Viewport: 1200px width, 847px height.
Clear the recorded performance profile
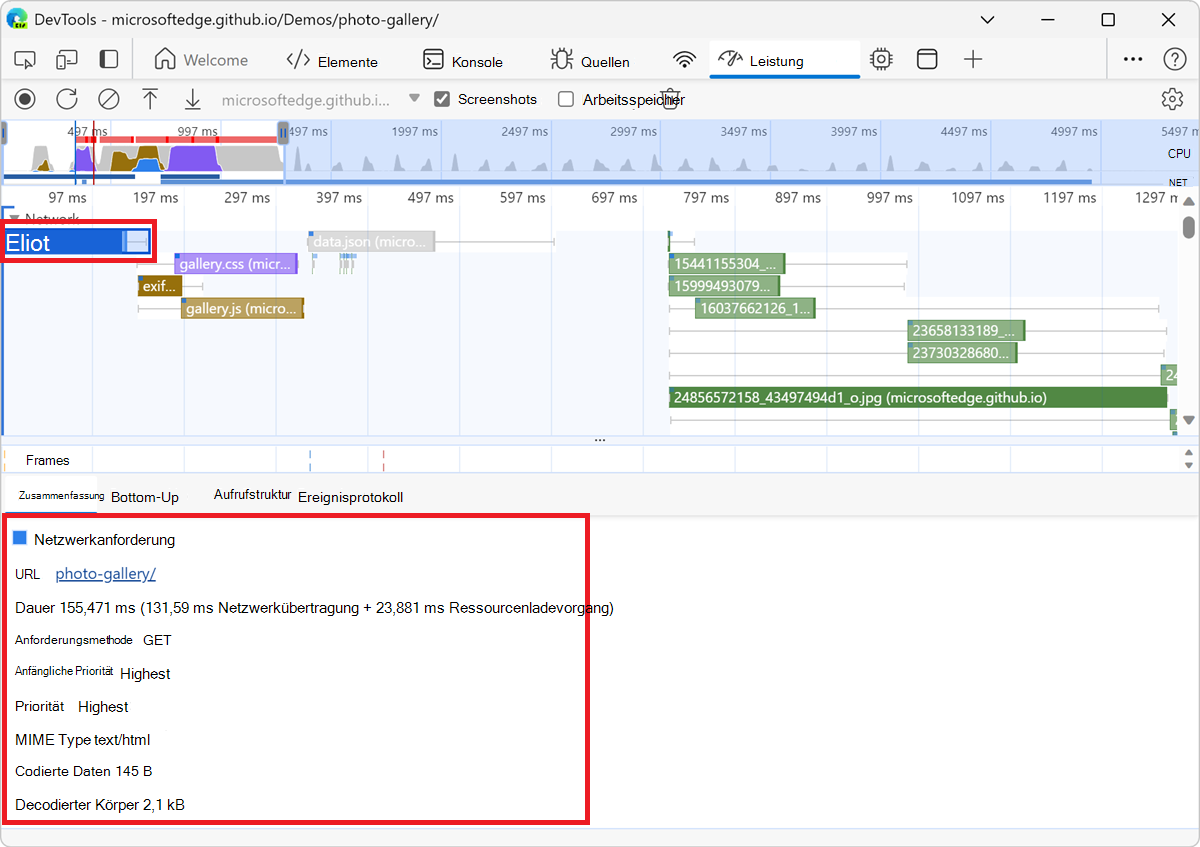[109, 99]
